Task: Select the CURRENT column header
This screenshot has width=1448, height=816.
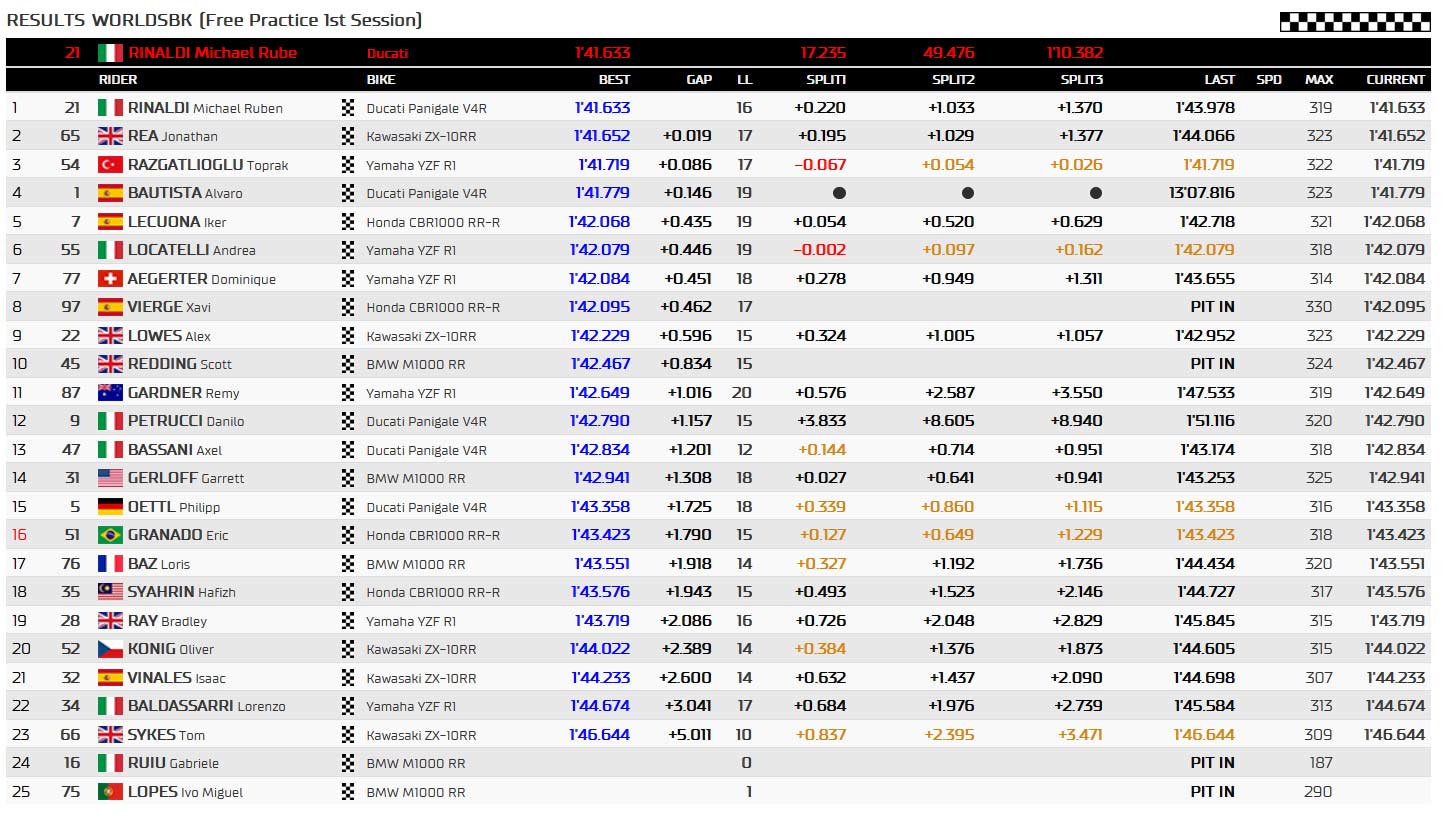Action: tap(1396, 80)
